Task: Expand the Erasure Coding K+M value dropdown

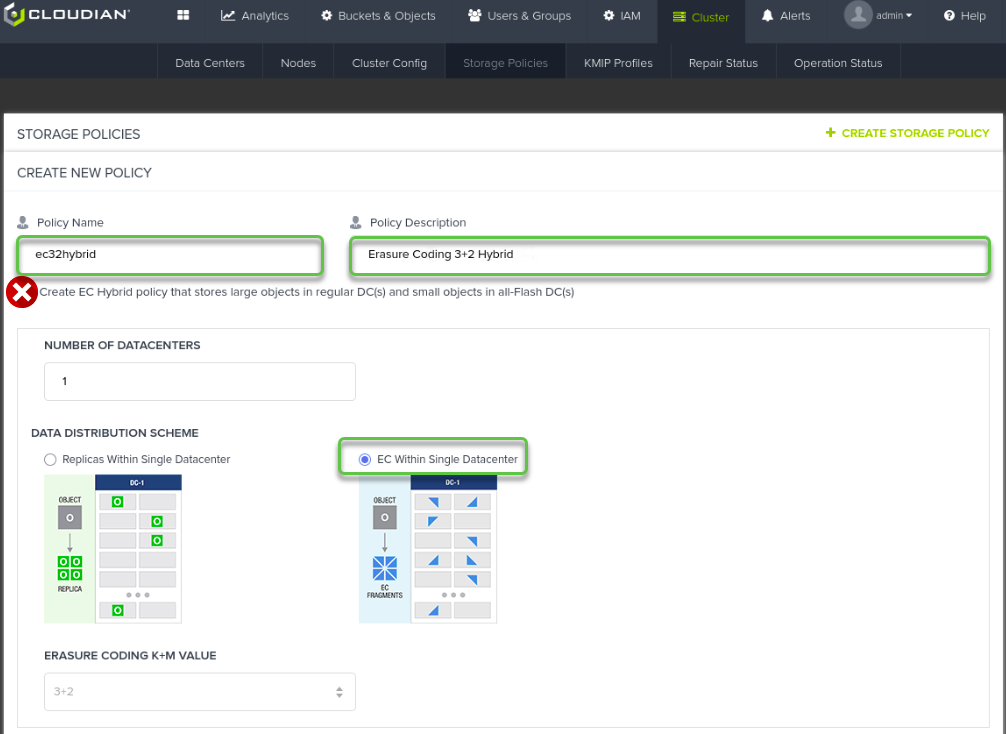Action: point(200,691)
